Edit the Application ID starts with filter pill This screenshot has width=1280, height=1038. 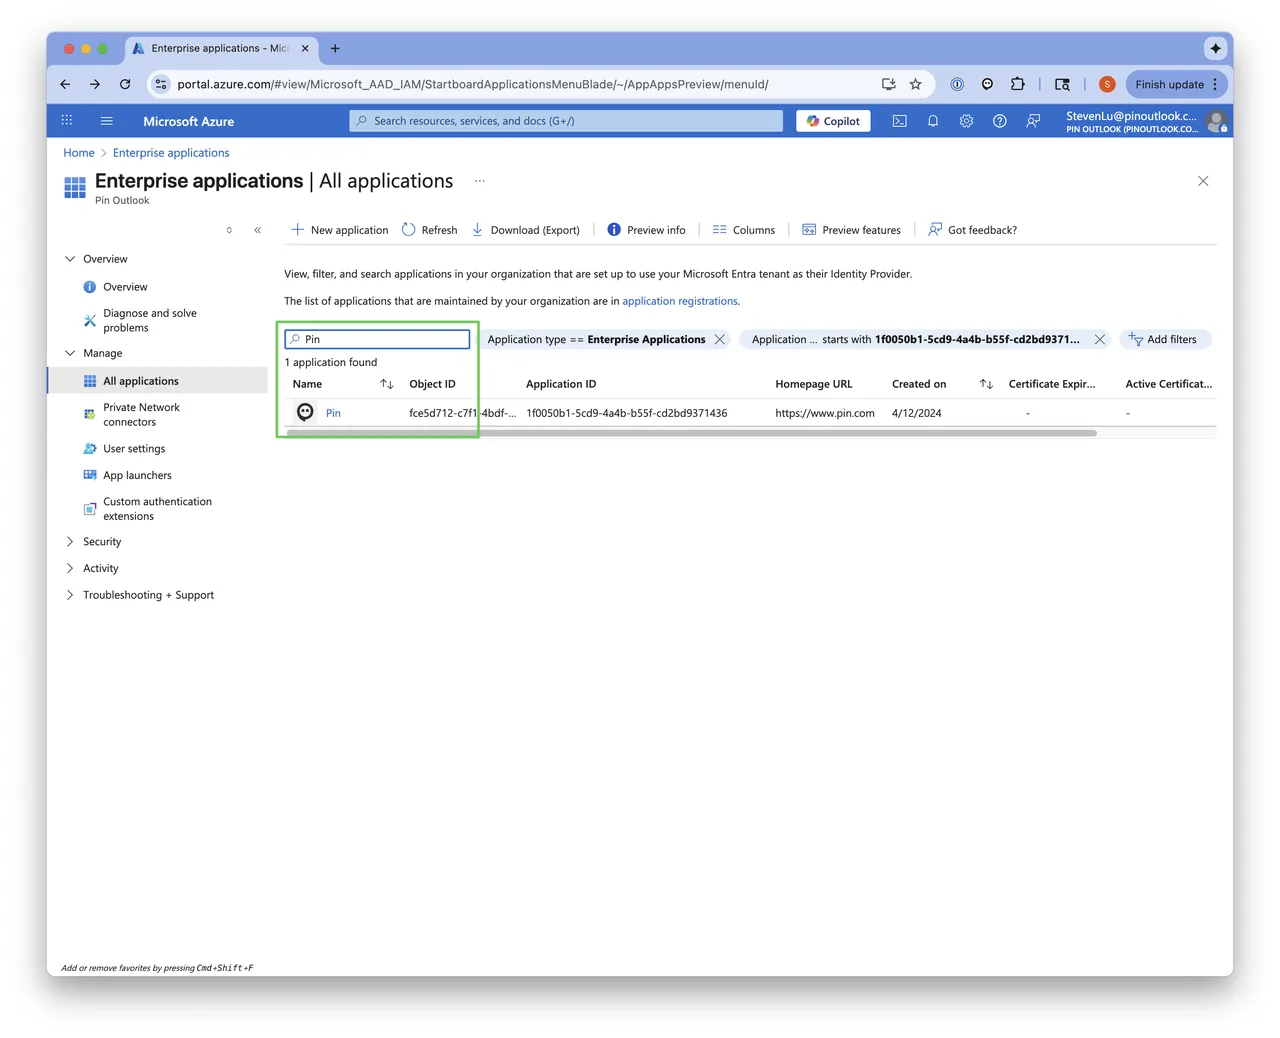pyautogui.click(x=915, y=340)
